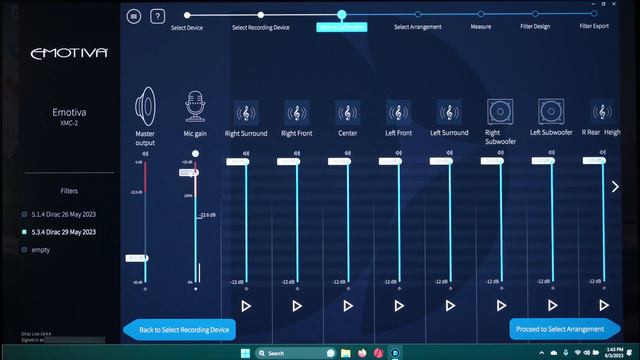Click Back to Select Recording Device
This screenshot has width=640, height=360.
[180, 330]
